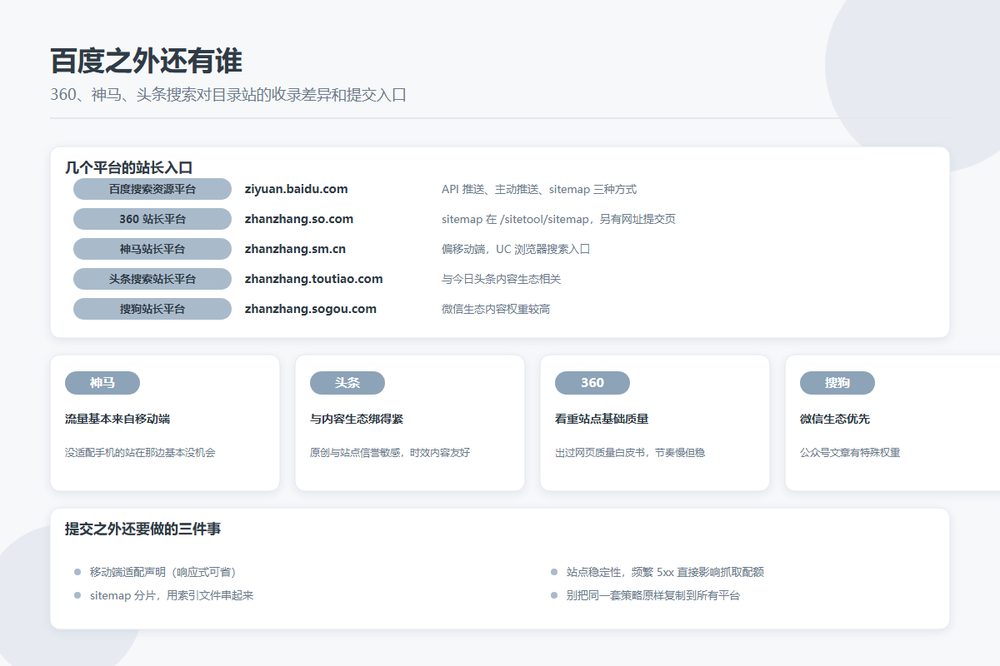The width and height of the screenshot is (1000, 666).
Task: Select bullet sitemap 分片，用索引文件串起来
Action: 172,596
